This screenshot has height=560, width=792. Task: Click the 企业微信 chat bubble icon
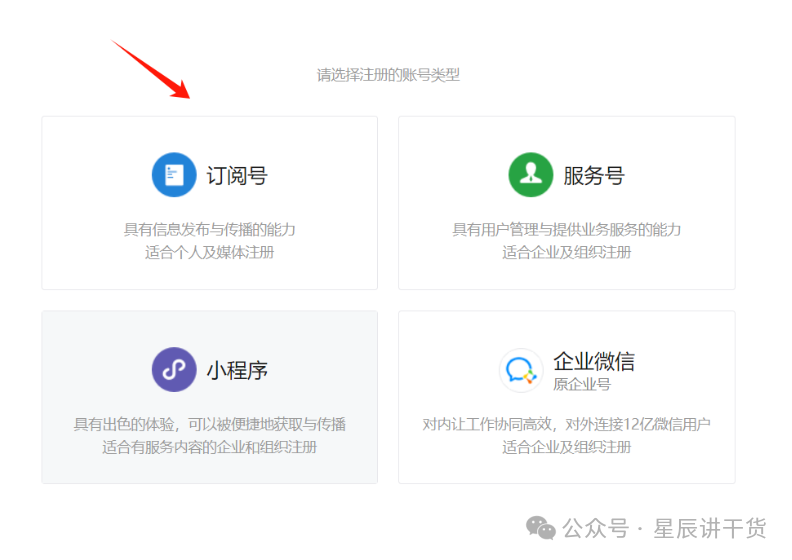[x=521, y=370]
